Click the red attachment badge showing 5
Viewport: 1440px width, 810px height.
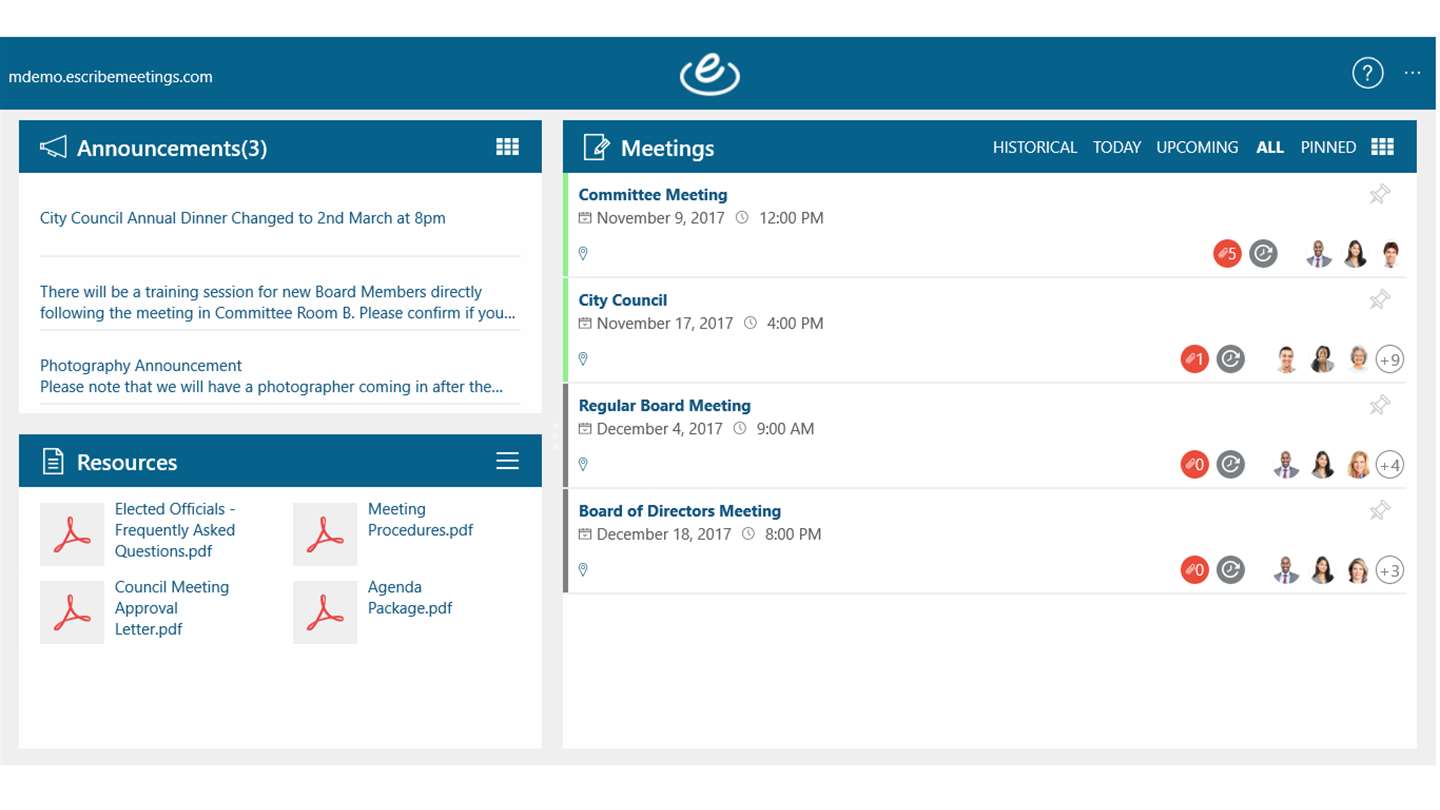click(x=1227, y=254)
